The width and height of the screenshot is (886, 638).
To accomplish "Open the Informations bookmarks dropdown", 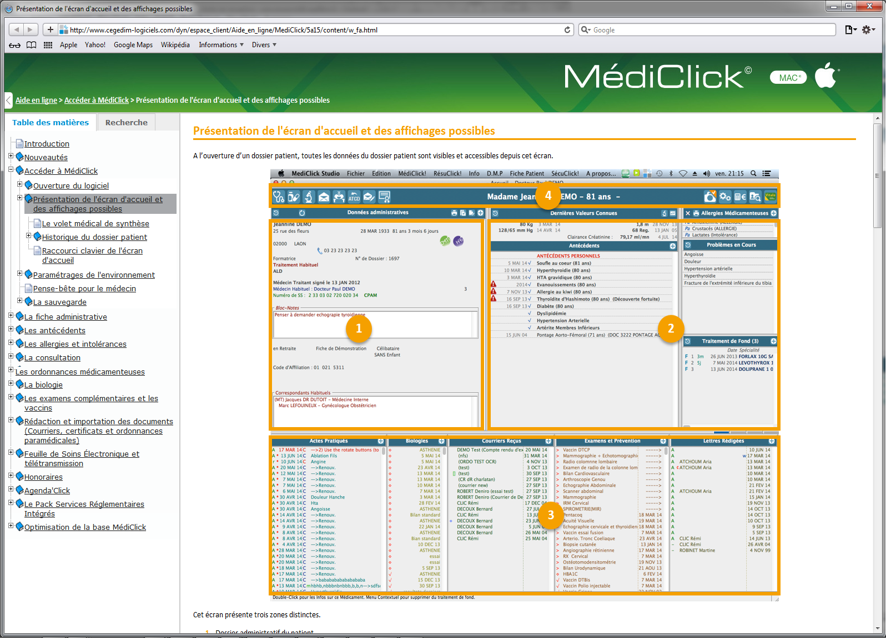I will [x=221, y=45].
